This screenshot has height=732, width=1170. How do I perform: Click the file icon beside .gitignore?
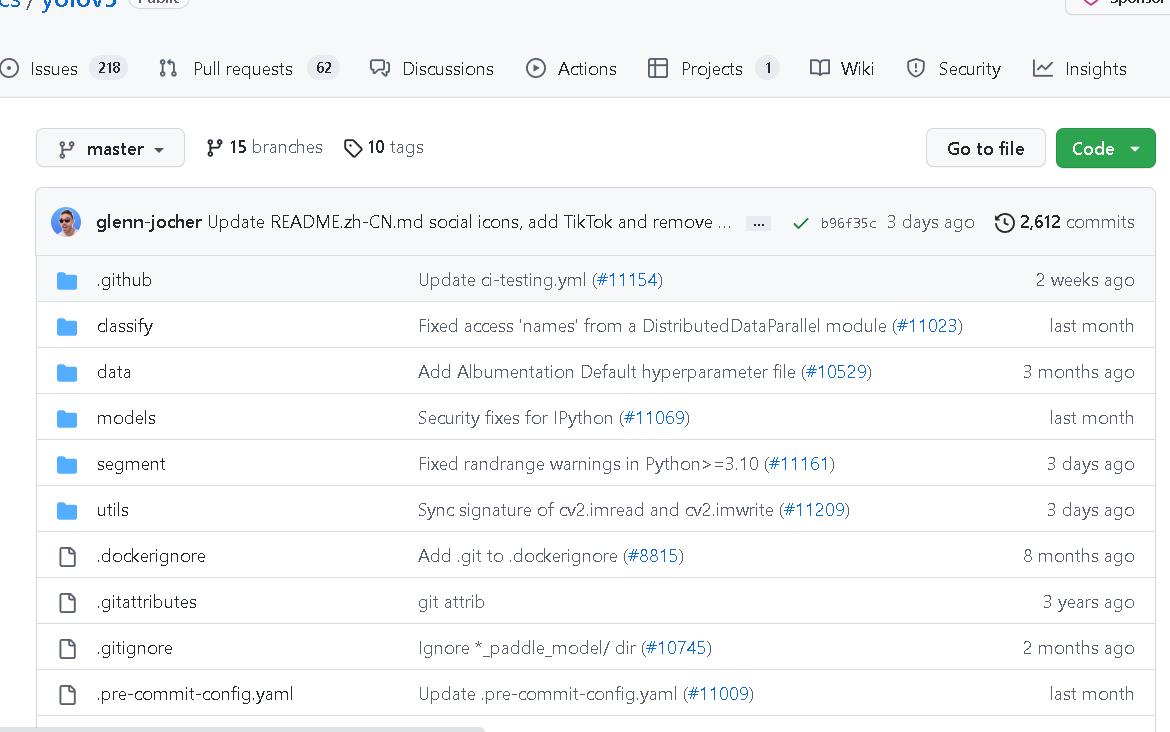tap(67, 648)
